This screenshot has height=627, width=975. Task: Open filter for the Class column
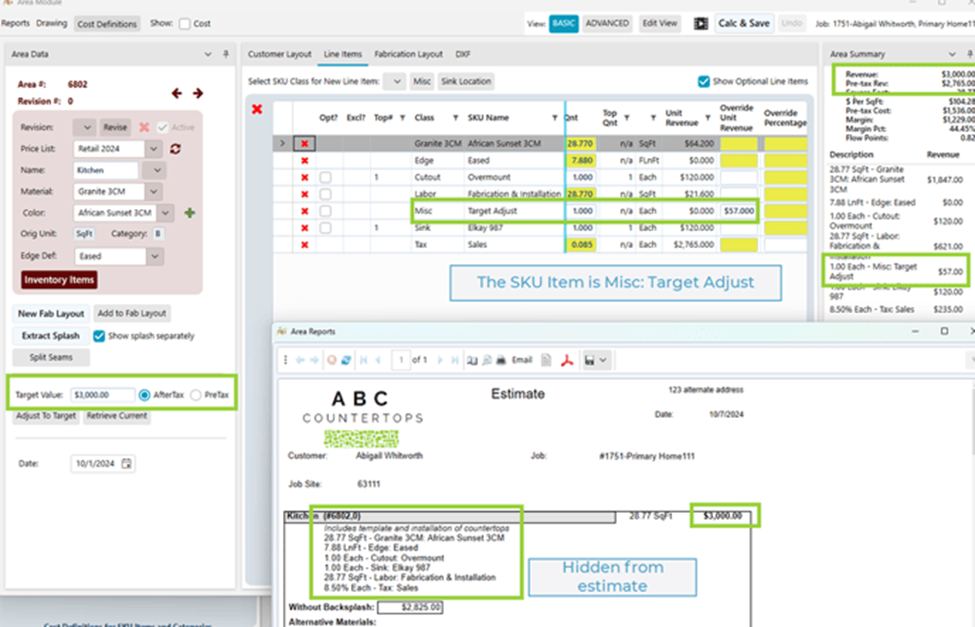456,118
